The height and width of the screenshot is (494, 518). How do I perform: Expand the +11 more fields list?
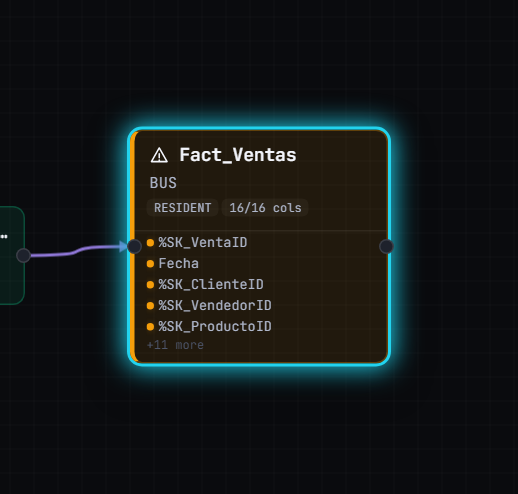click(x=175, y=345)
